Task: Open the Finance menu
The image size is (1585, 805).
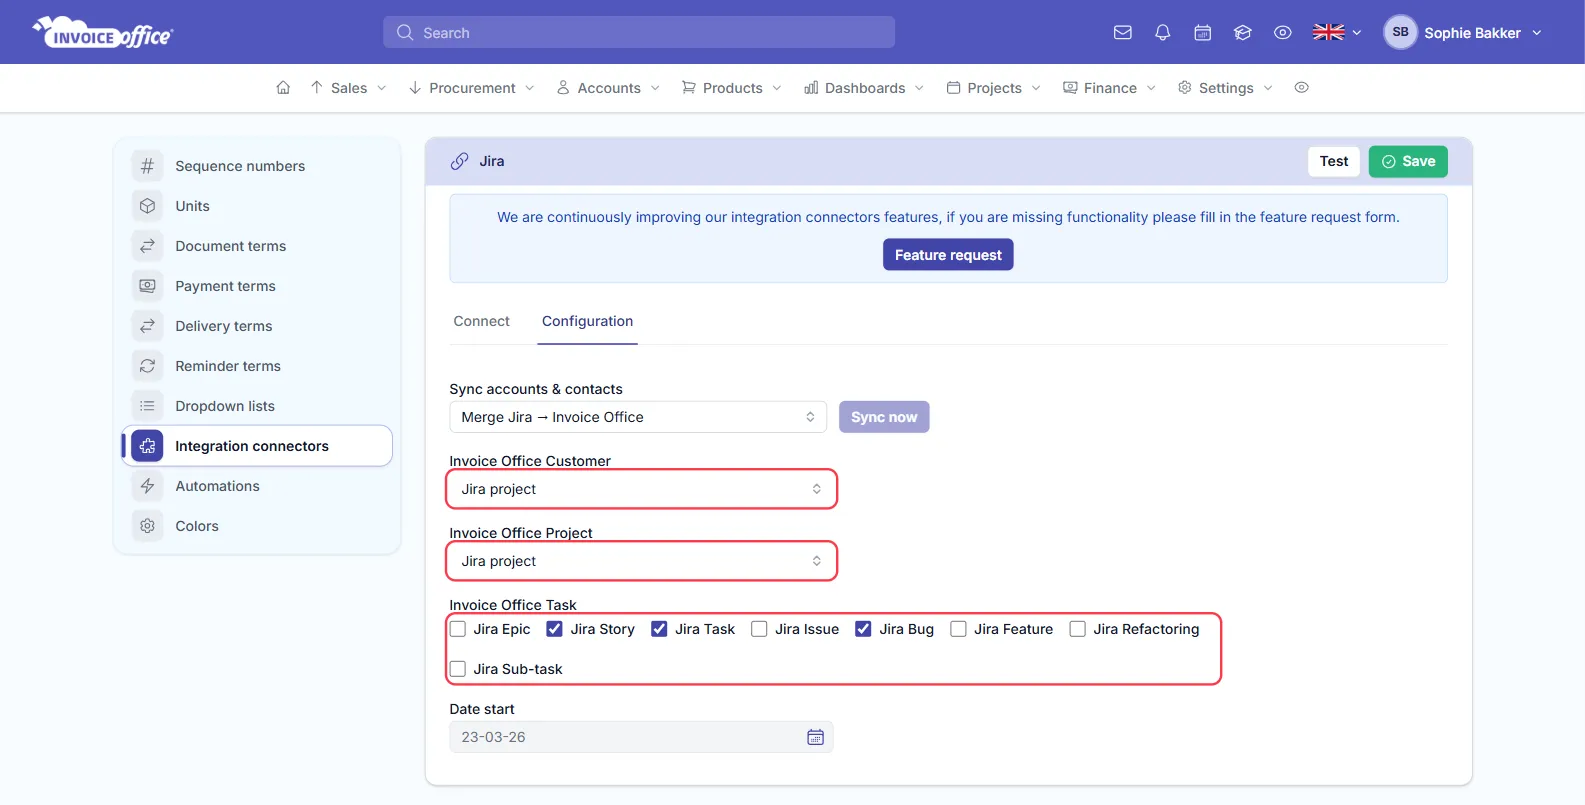Action: coord(1110,88)
